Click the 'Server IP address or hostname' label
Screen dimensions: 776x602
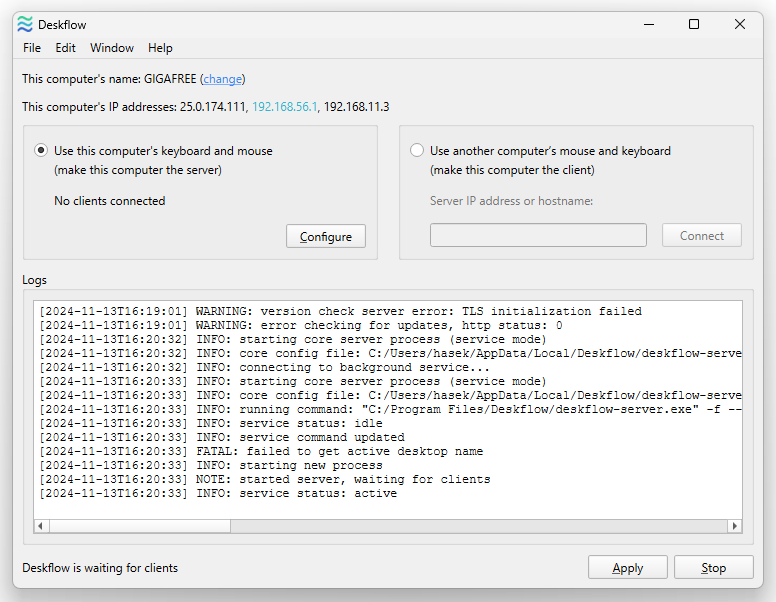511,201
